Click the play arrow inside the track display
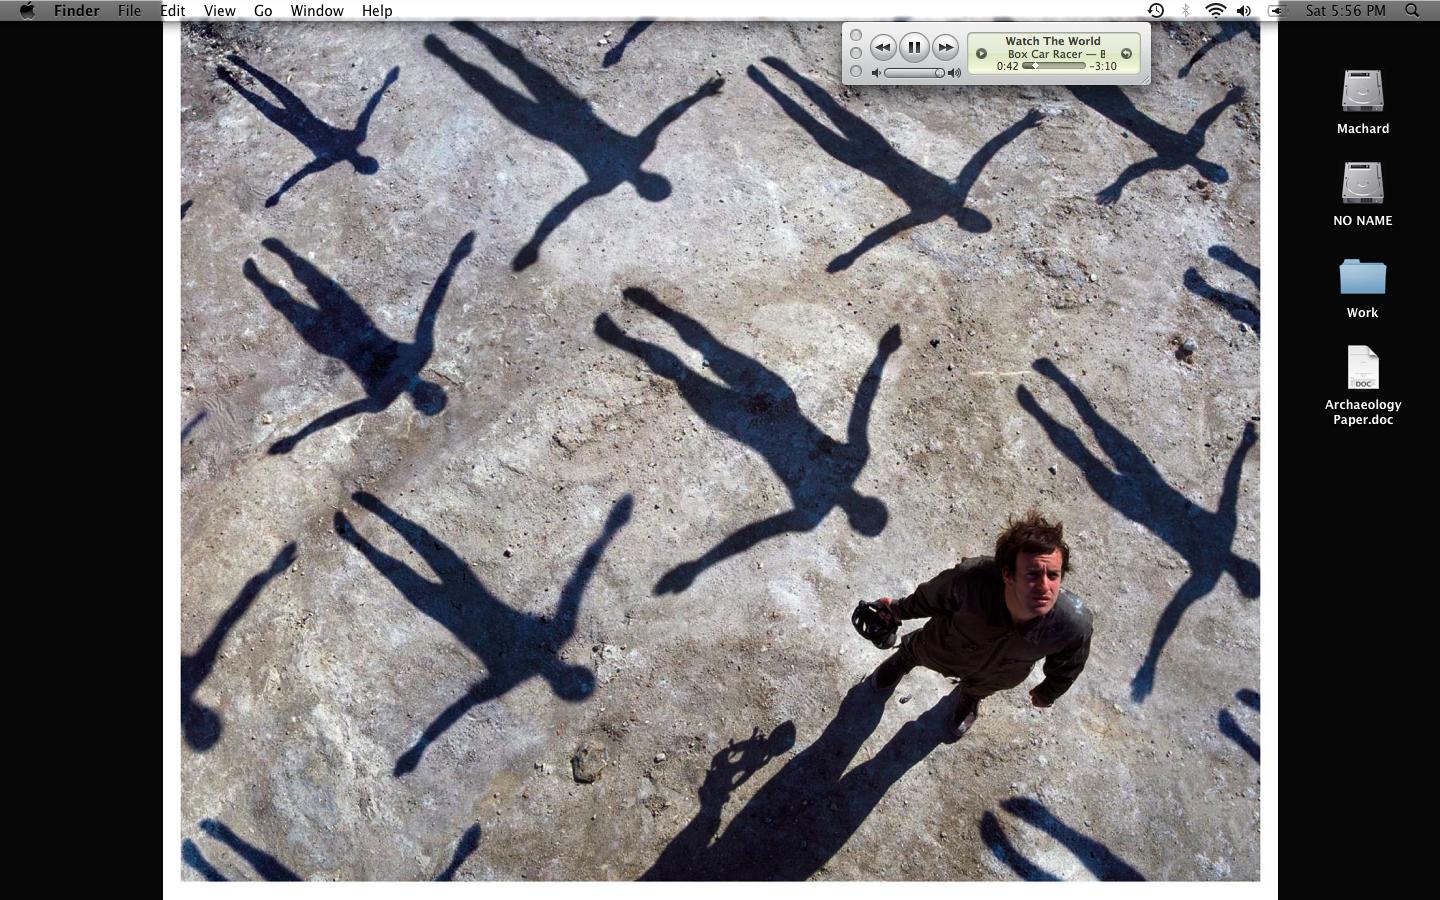Screen dimensions: 1440x900 981,54
